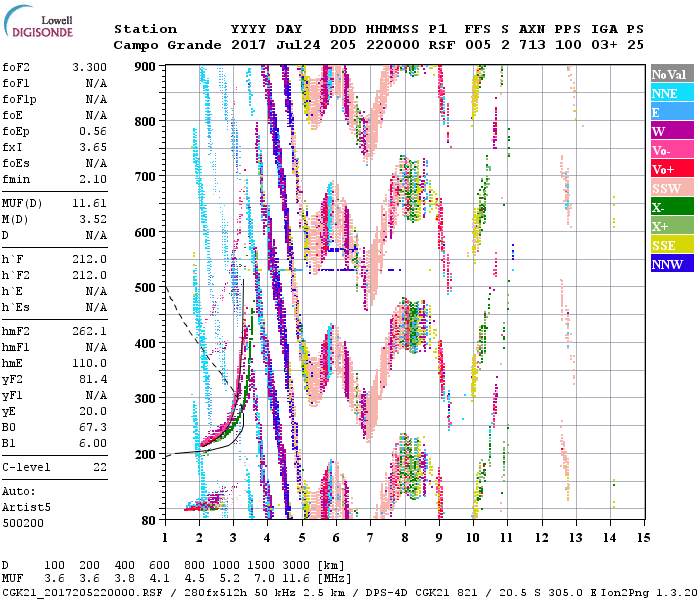
Task: Pick the Vo+ red legend swatch
Action: click(x=672, y=169)
